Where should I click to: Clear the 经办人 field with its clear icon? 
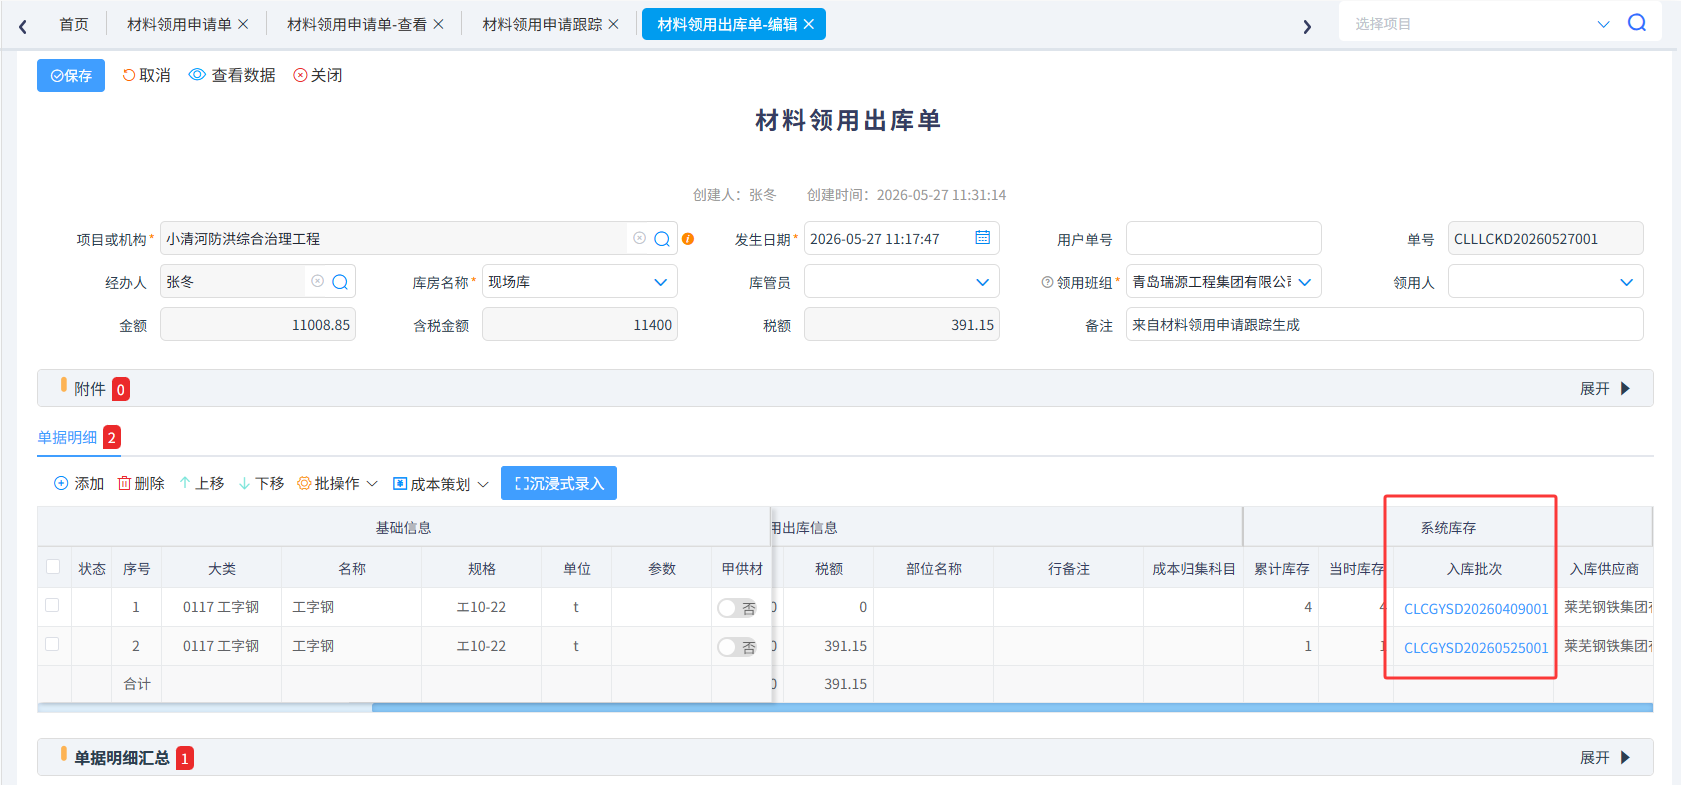click(x=317, y=281)
